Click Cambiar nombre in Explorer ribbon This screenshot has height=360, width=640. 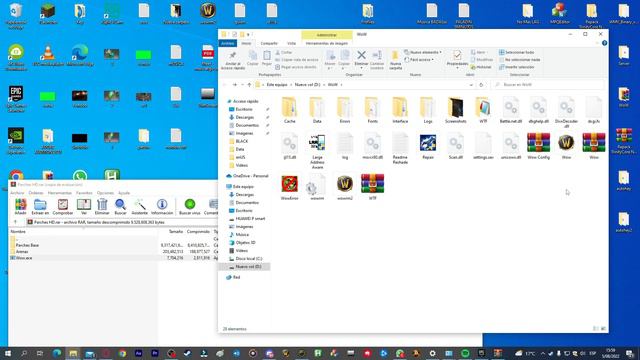(377, 60)
